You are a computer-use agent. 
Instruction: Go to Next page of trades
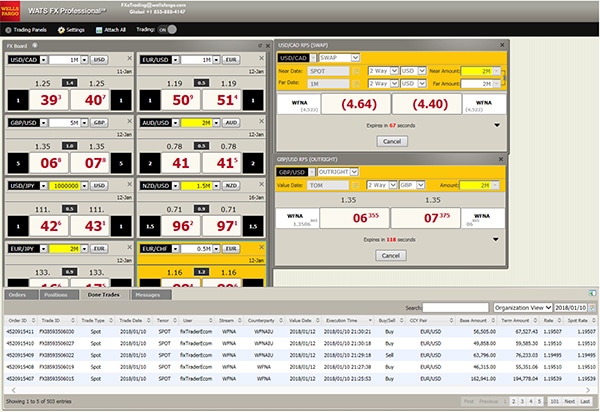569,401
